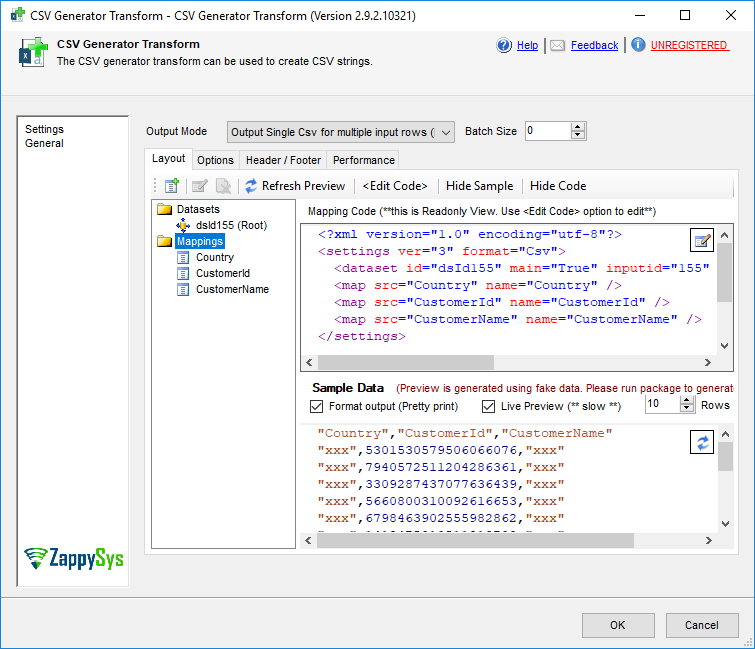Select Settings in the left panel
Viewport: 755px width, 649px height.
pos(44,129)
